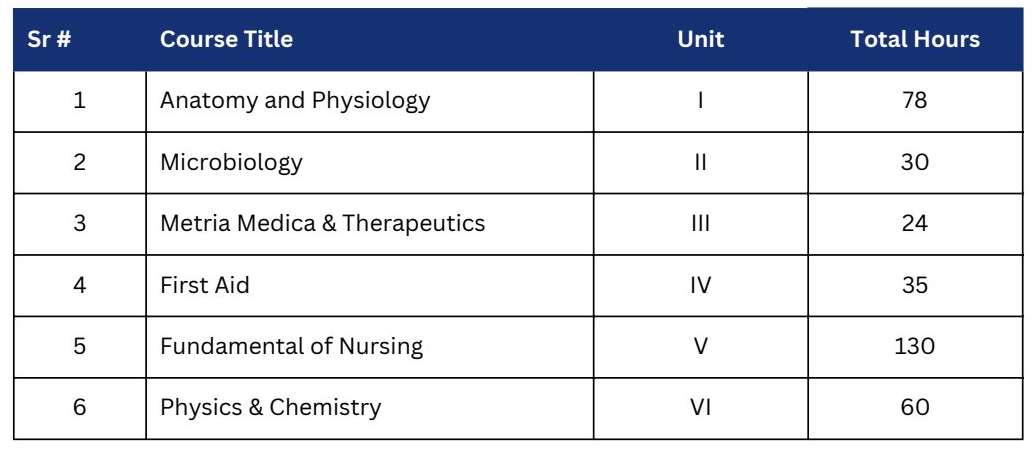Select serial number 5 cell
This screenshot has height=451, width=1035.
[79, 347]
